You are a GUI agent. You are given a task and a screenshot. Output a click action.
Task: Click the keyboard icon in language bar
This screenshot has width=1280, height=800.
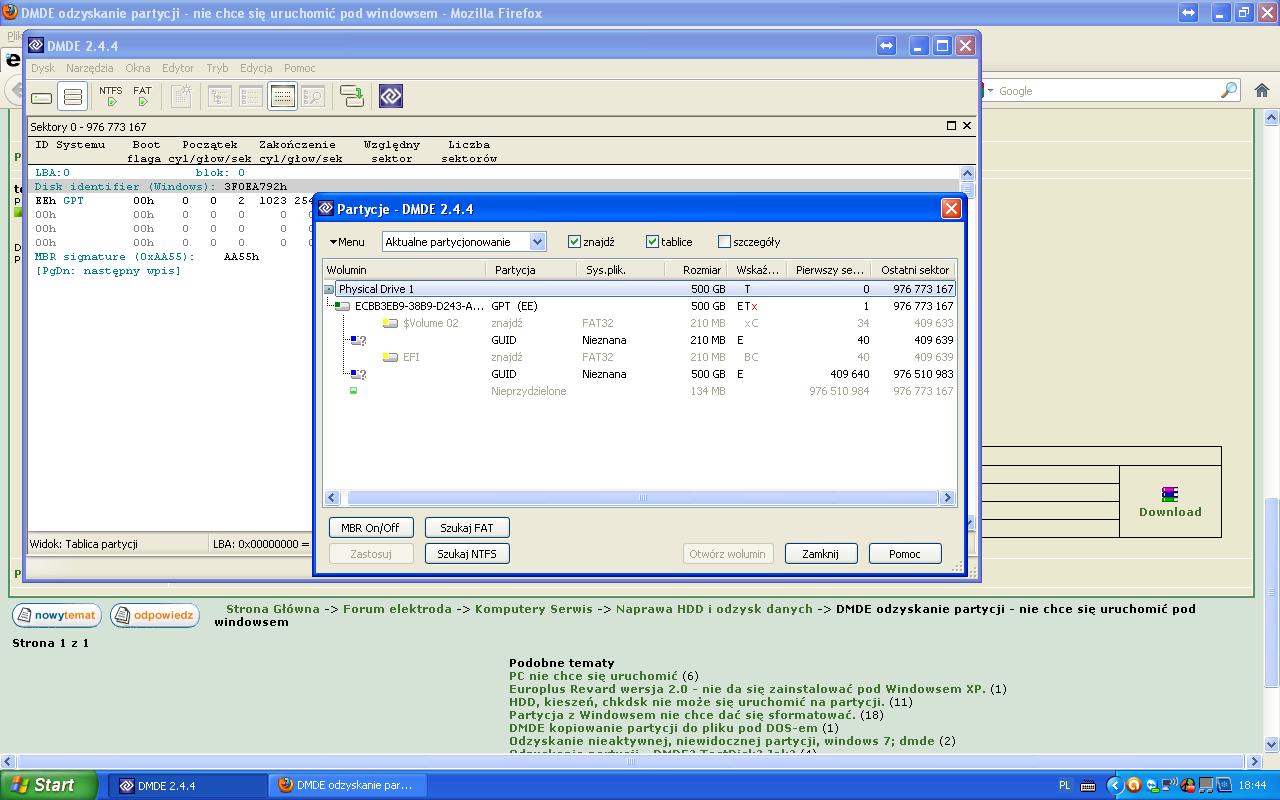click(1088, 786)
